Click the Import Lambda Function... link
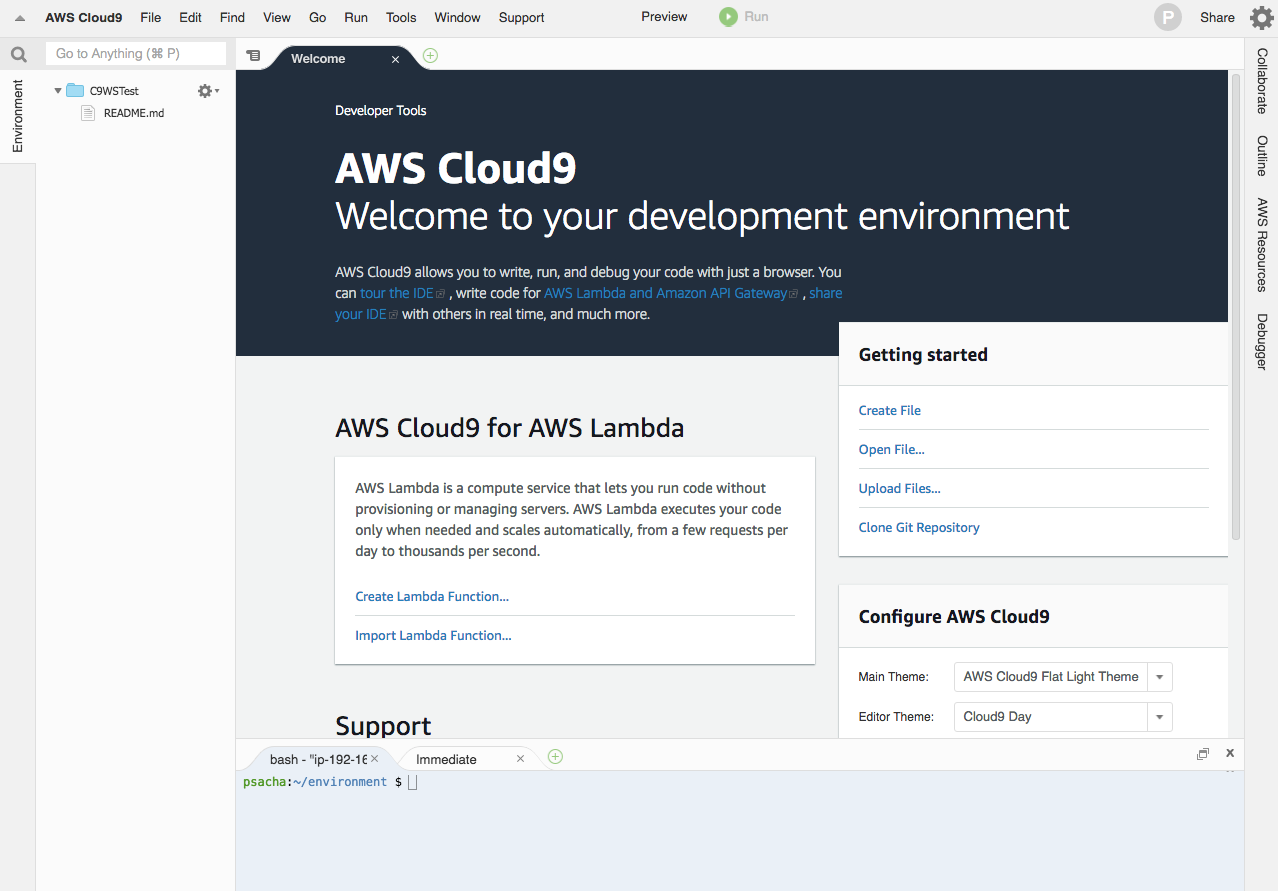Viewport: 1278px width, 891px height. (433, 635)
